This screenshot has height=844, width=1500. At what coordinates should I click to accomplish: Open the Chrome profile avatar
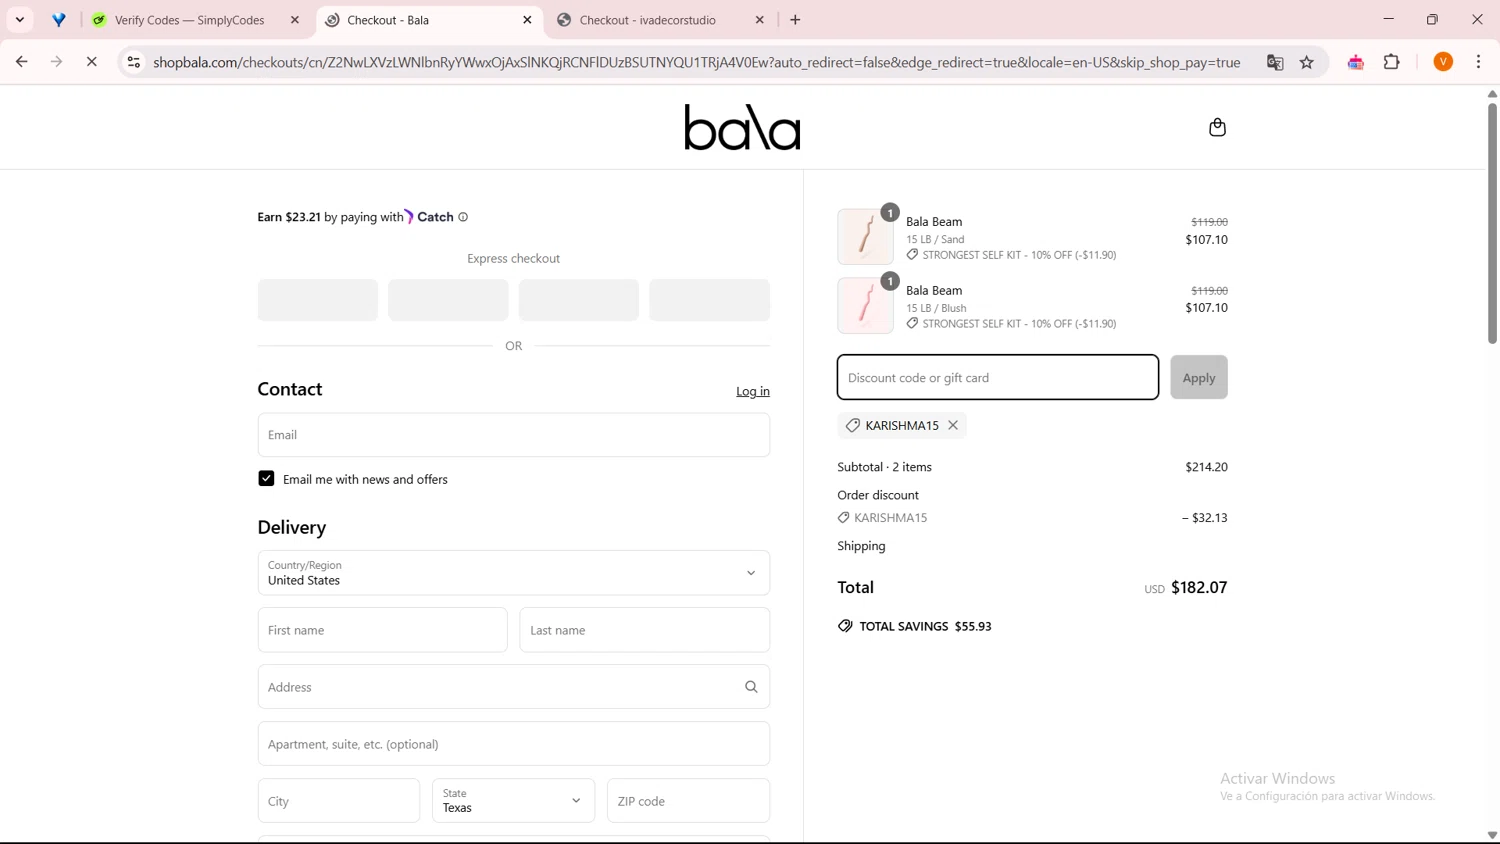(x=1443, y=62)
